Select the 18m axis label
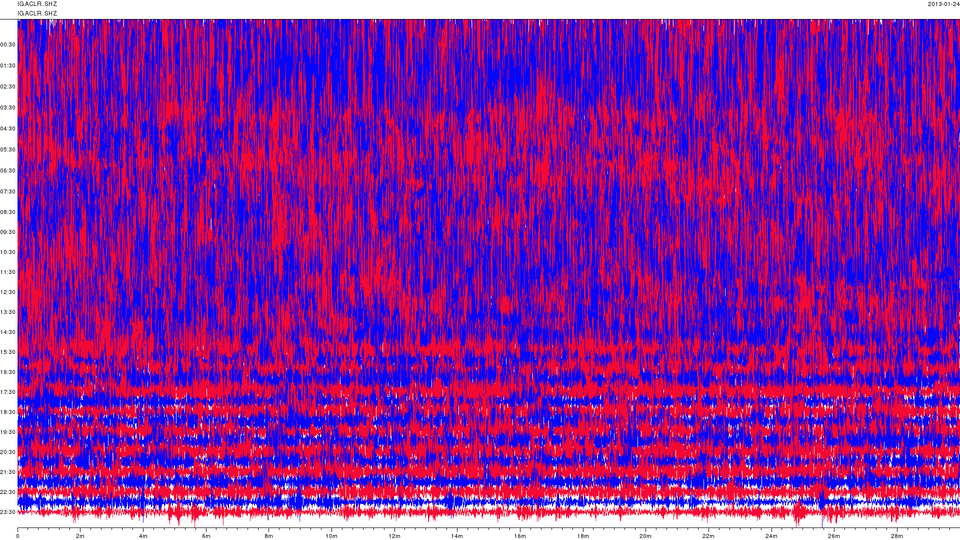 coord(582,536)
